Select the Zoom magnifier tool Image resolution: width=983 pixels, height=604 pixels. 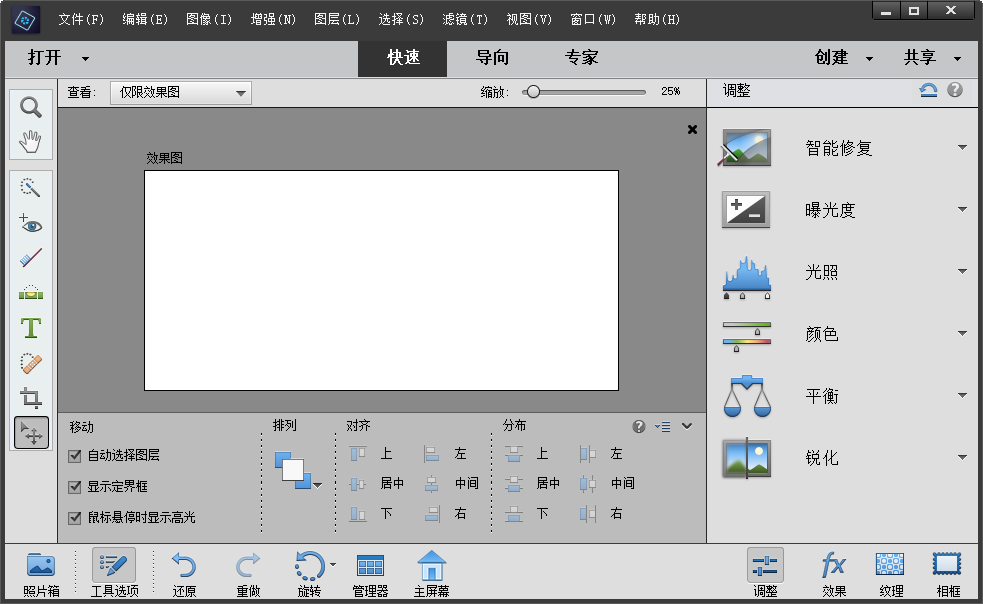31,107
